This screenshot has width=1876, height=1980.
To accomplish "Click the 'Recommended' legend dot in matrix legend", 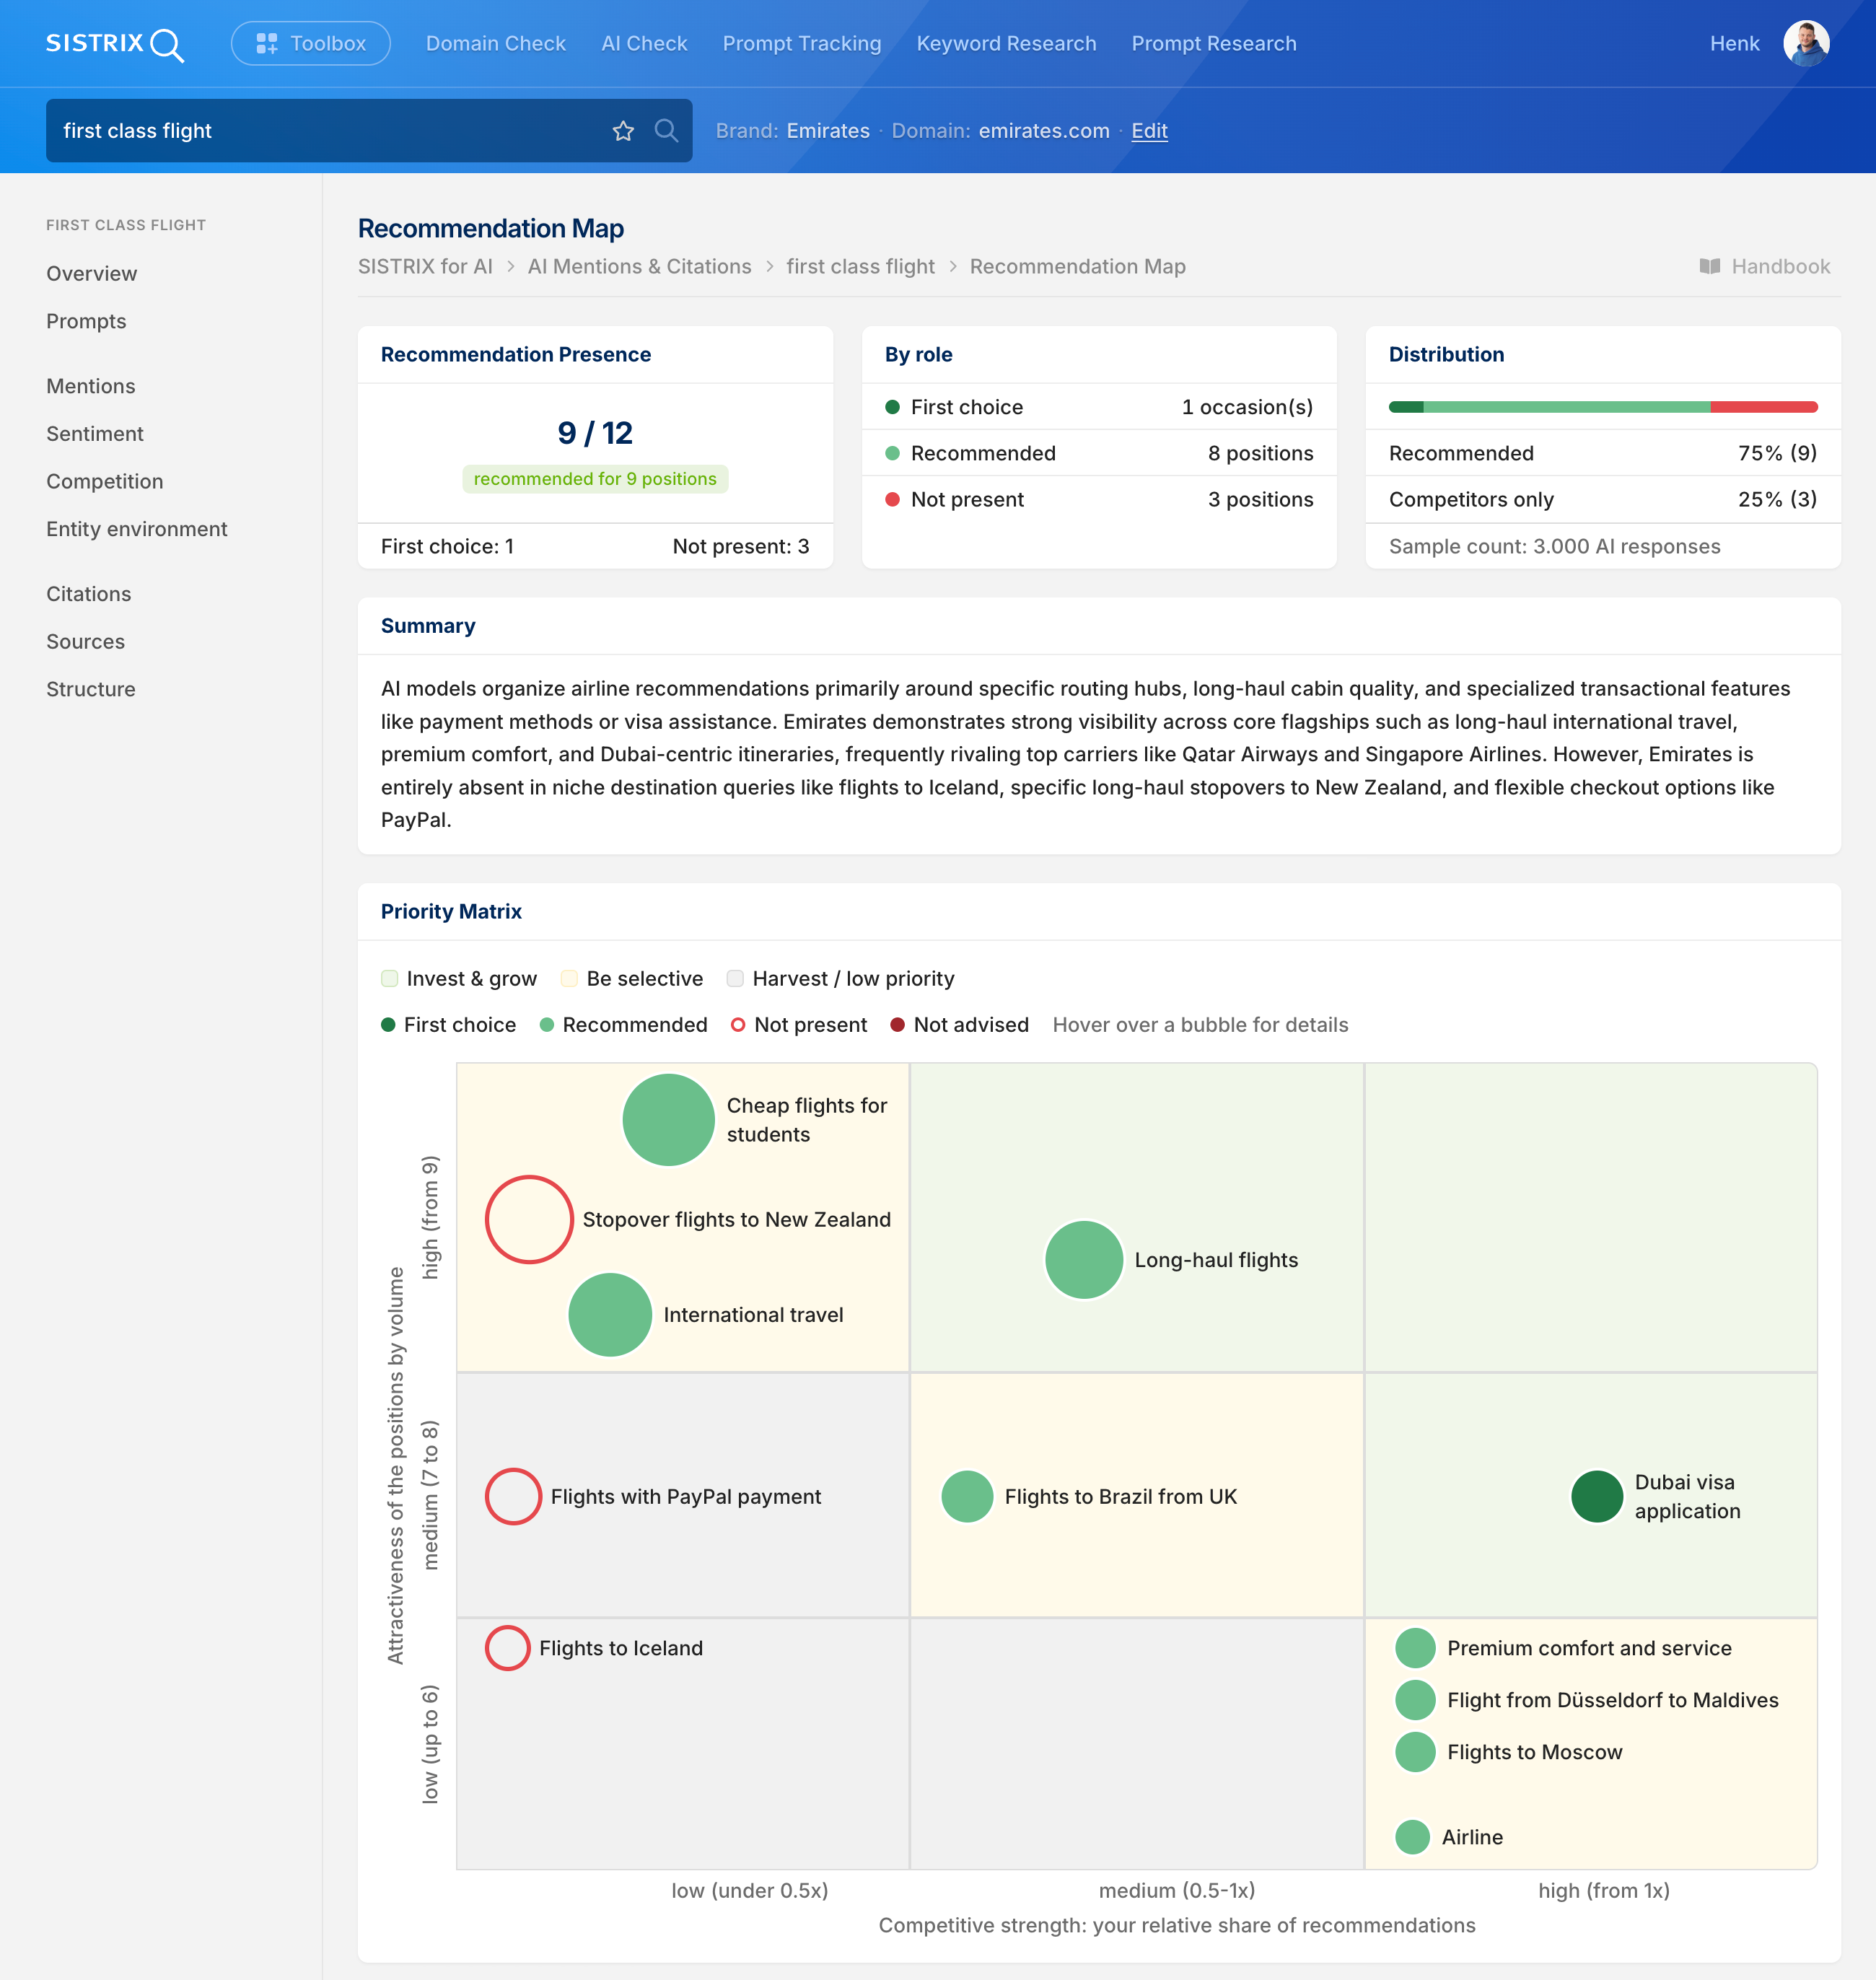I will point(547,1025).
